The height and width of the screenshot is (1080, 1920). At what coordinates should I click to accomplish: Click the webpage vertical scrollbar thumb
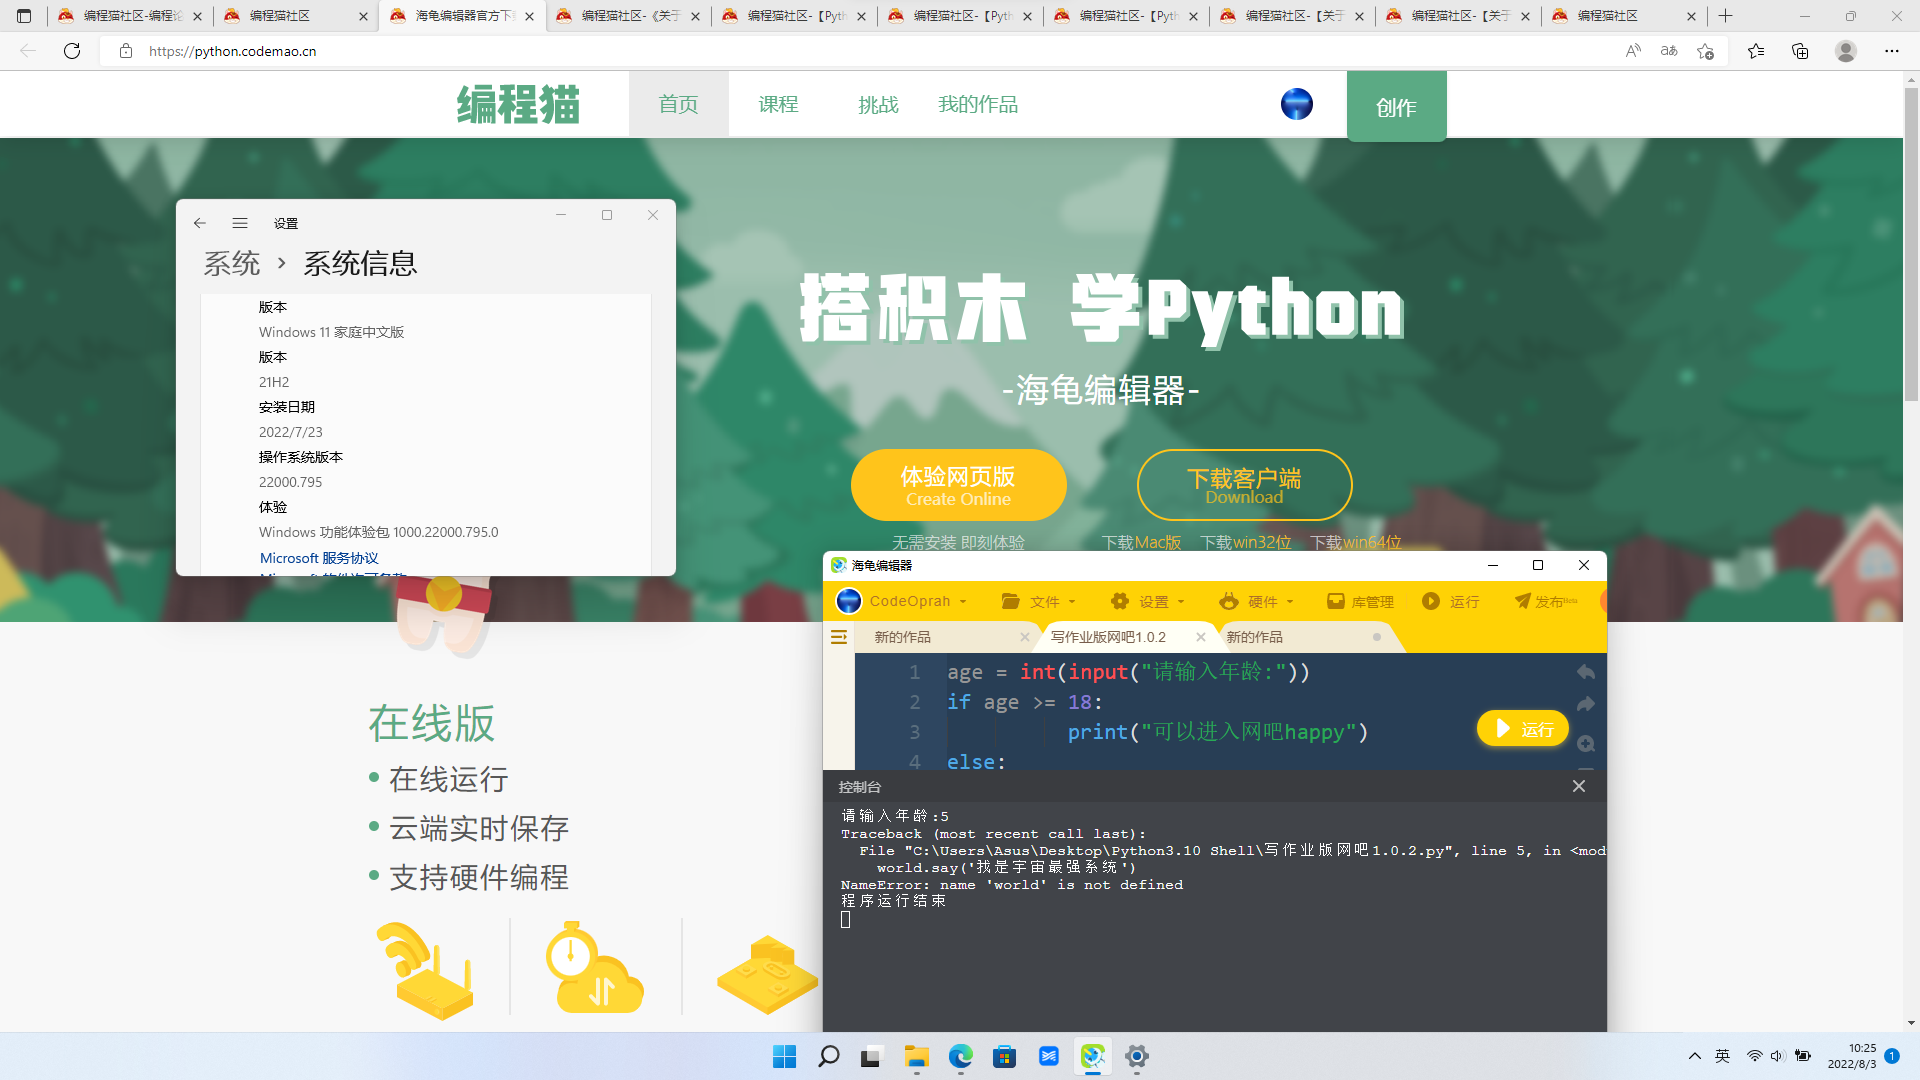click(x=1911, y=244)
